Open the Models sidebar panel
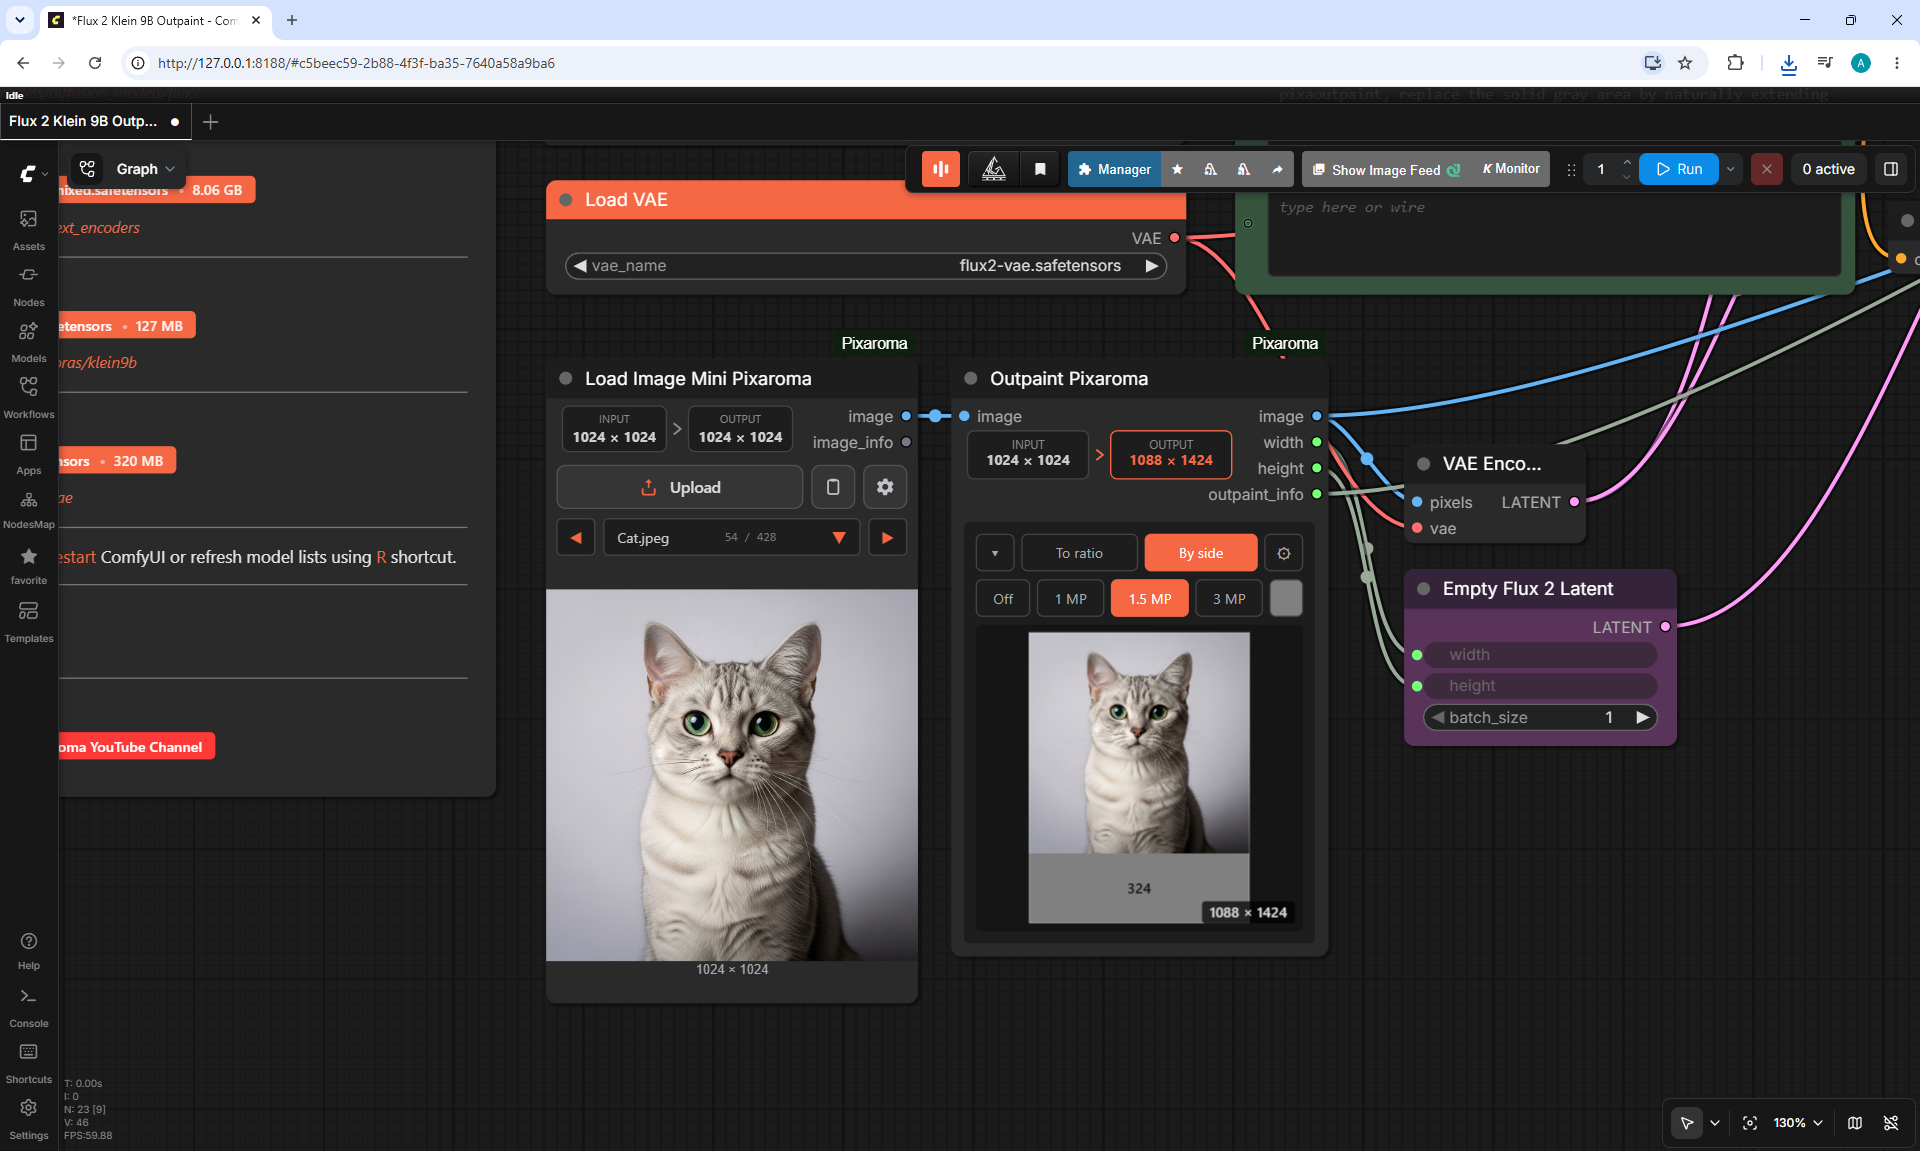The width and height of the screenshot is (1920, 1151). coord(29,341)
